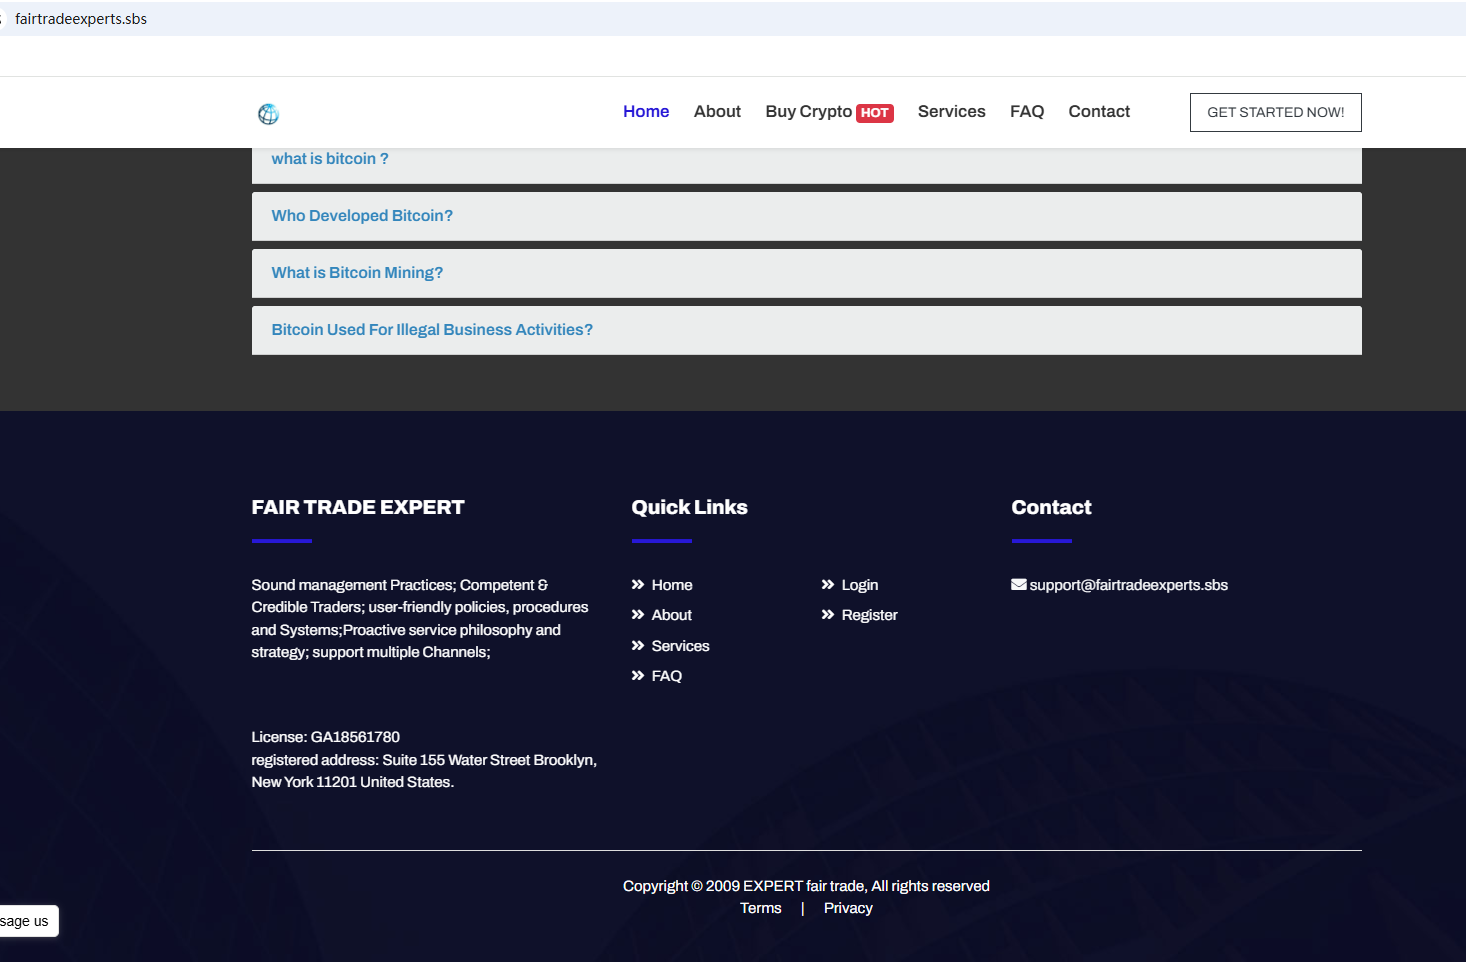Image resolution: width=1466 pixels, height=962 pixels.
Task: Open the Privacy link in footer
Action: point(848,908)
